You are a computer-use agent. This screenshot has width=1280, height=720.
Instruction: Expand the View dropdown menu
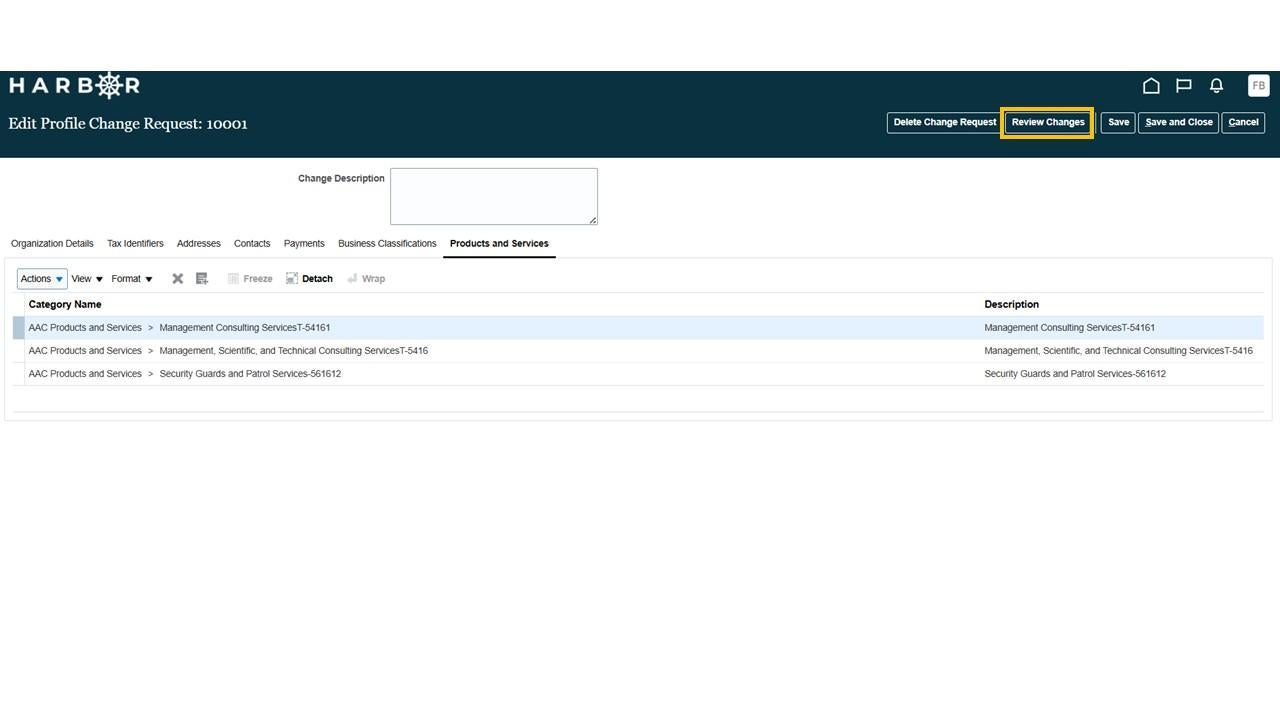(87, 279)
